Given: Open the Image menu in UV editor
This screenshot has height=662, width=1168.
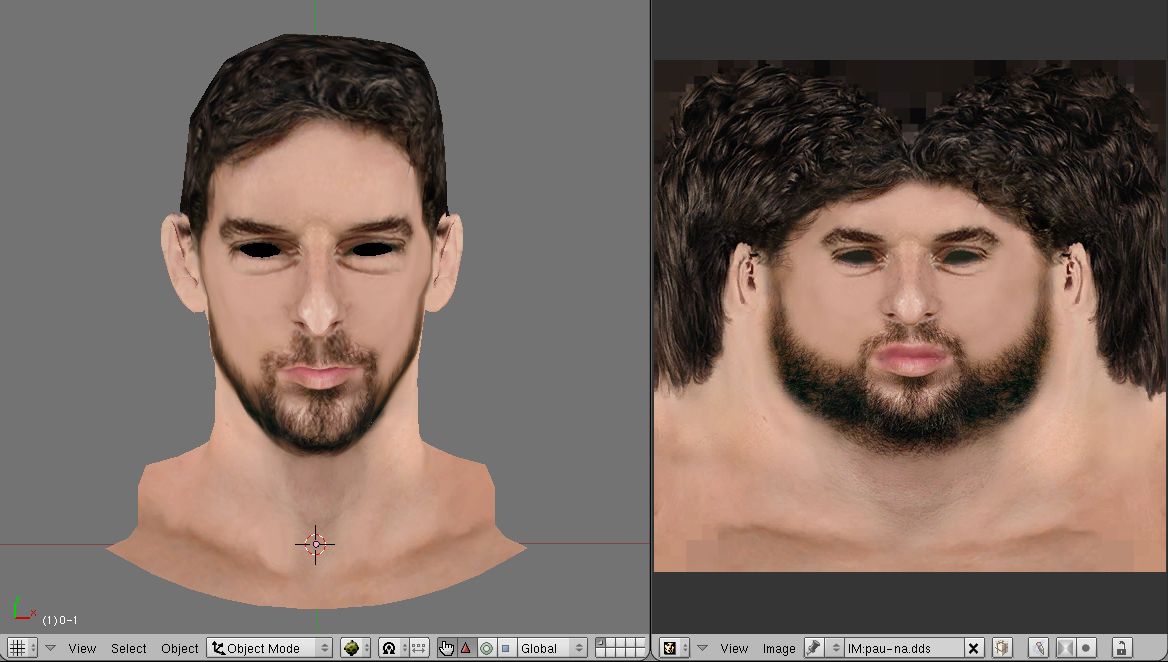Looking at the screenshot, I should coord(779,648).
